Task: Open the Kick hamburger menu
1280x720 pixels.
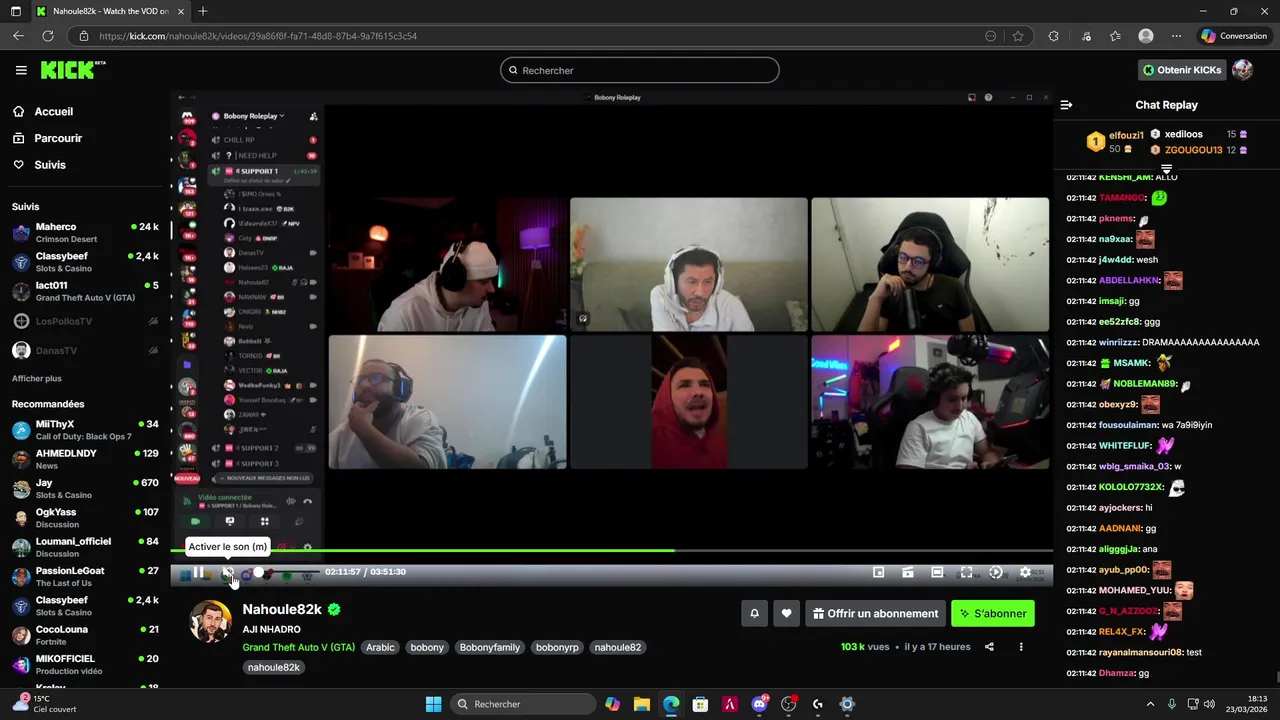Action: [x=21, y=70]
